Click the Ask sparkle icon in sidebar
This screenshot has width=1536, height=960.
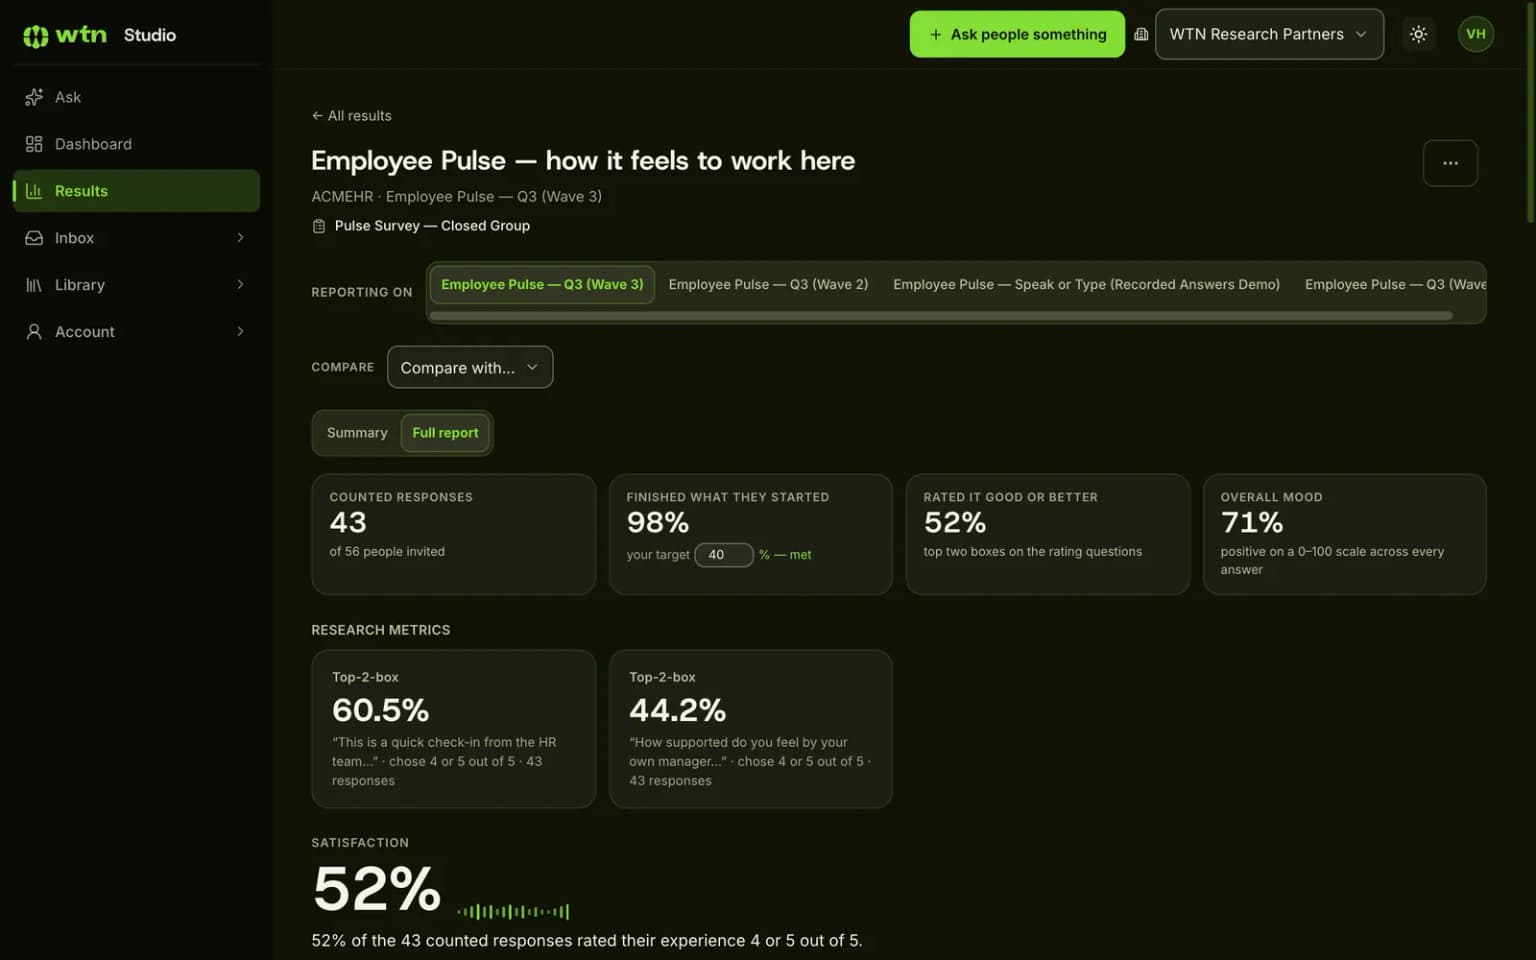(34, 97)
